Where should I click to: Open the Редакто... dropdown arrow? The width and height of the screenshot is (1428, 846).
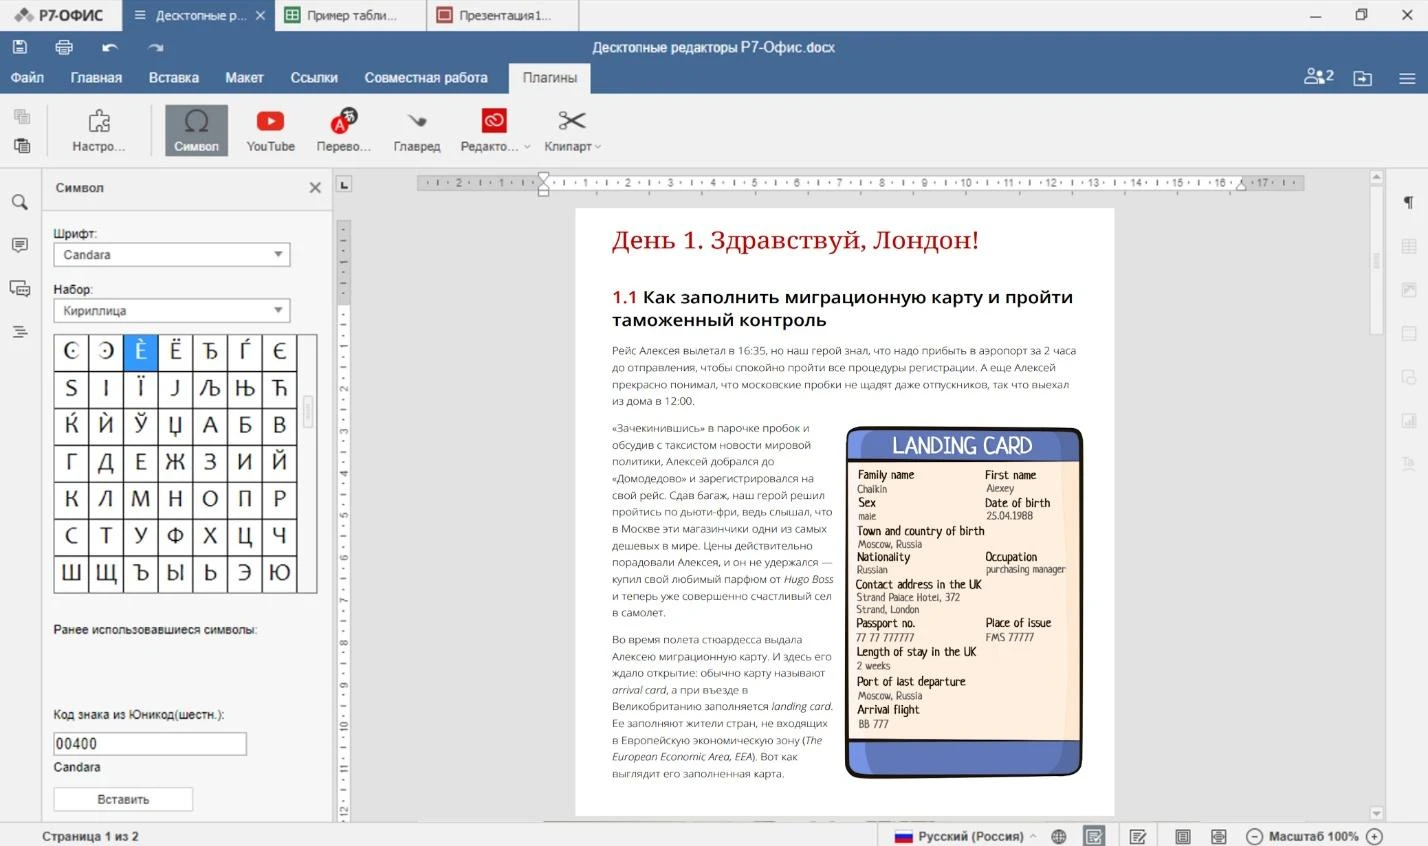point(527,147)
